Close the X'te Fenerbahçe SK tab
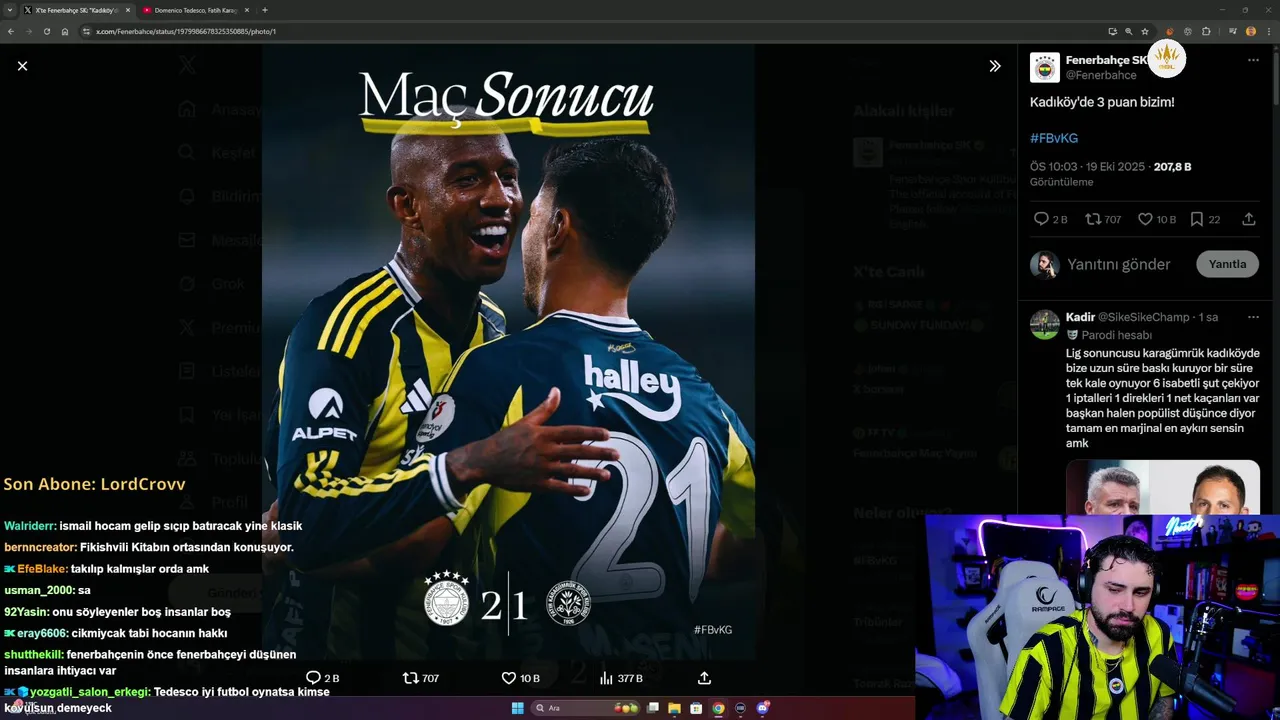 128,10
